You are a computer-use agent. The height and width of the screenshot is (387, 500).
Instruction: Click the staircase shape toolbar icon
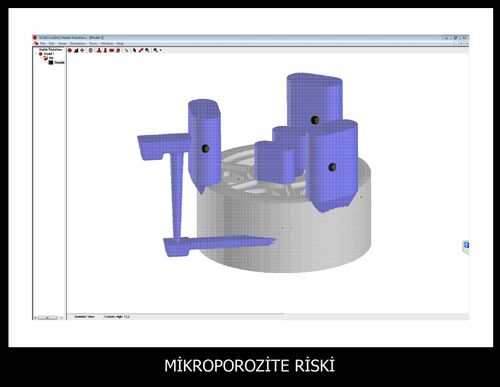point(76,50)
